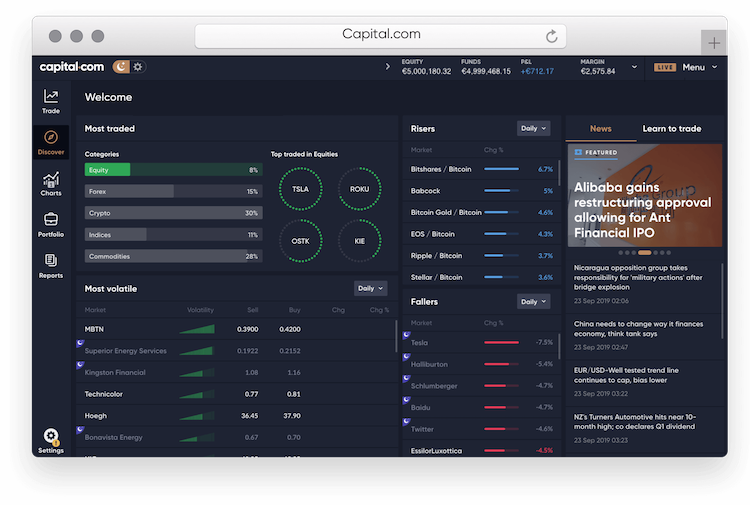Click moon badge beside Halliburton
The height and width of the screenshot is (505, 750).
pos(407,357)
